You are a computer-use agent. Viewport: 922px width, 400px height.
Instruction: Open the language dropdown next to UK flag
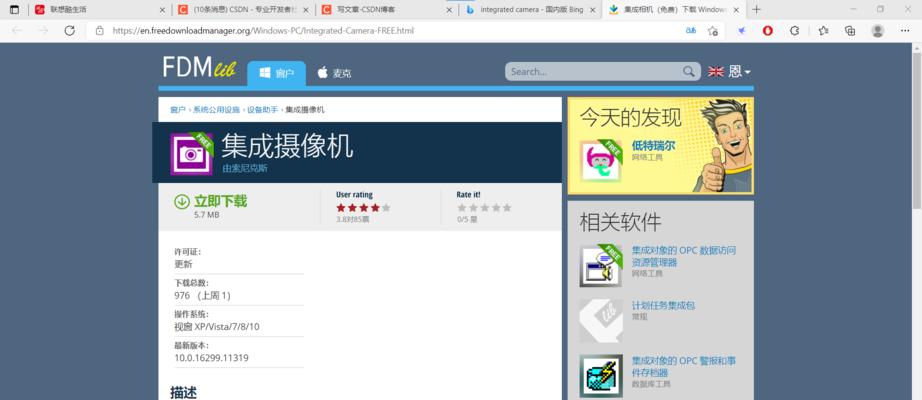point(739,72)
